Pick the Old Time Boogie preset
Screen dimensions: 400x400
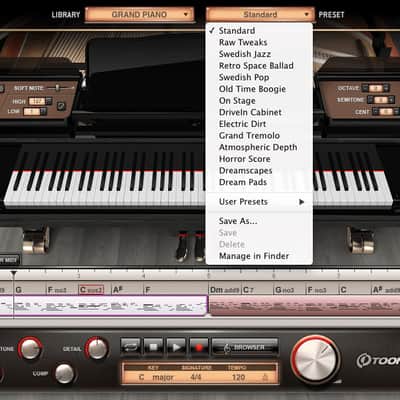tap(259, 89)
